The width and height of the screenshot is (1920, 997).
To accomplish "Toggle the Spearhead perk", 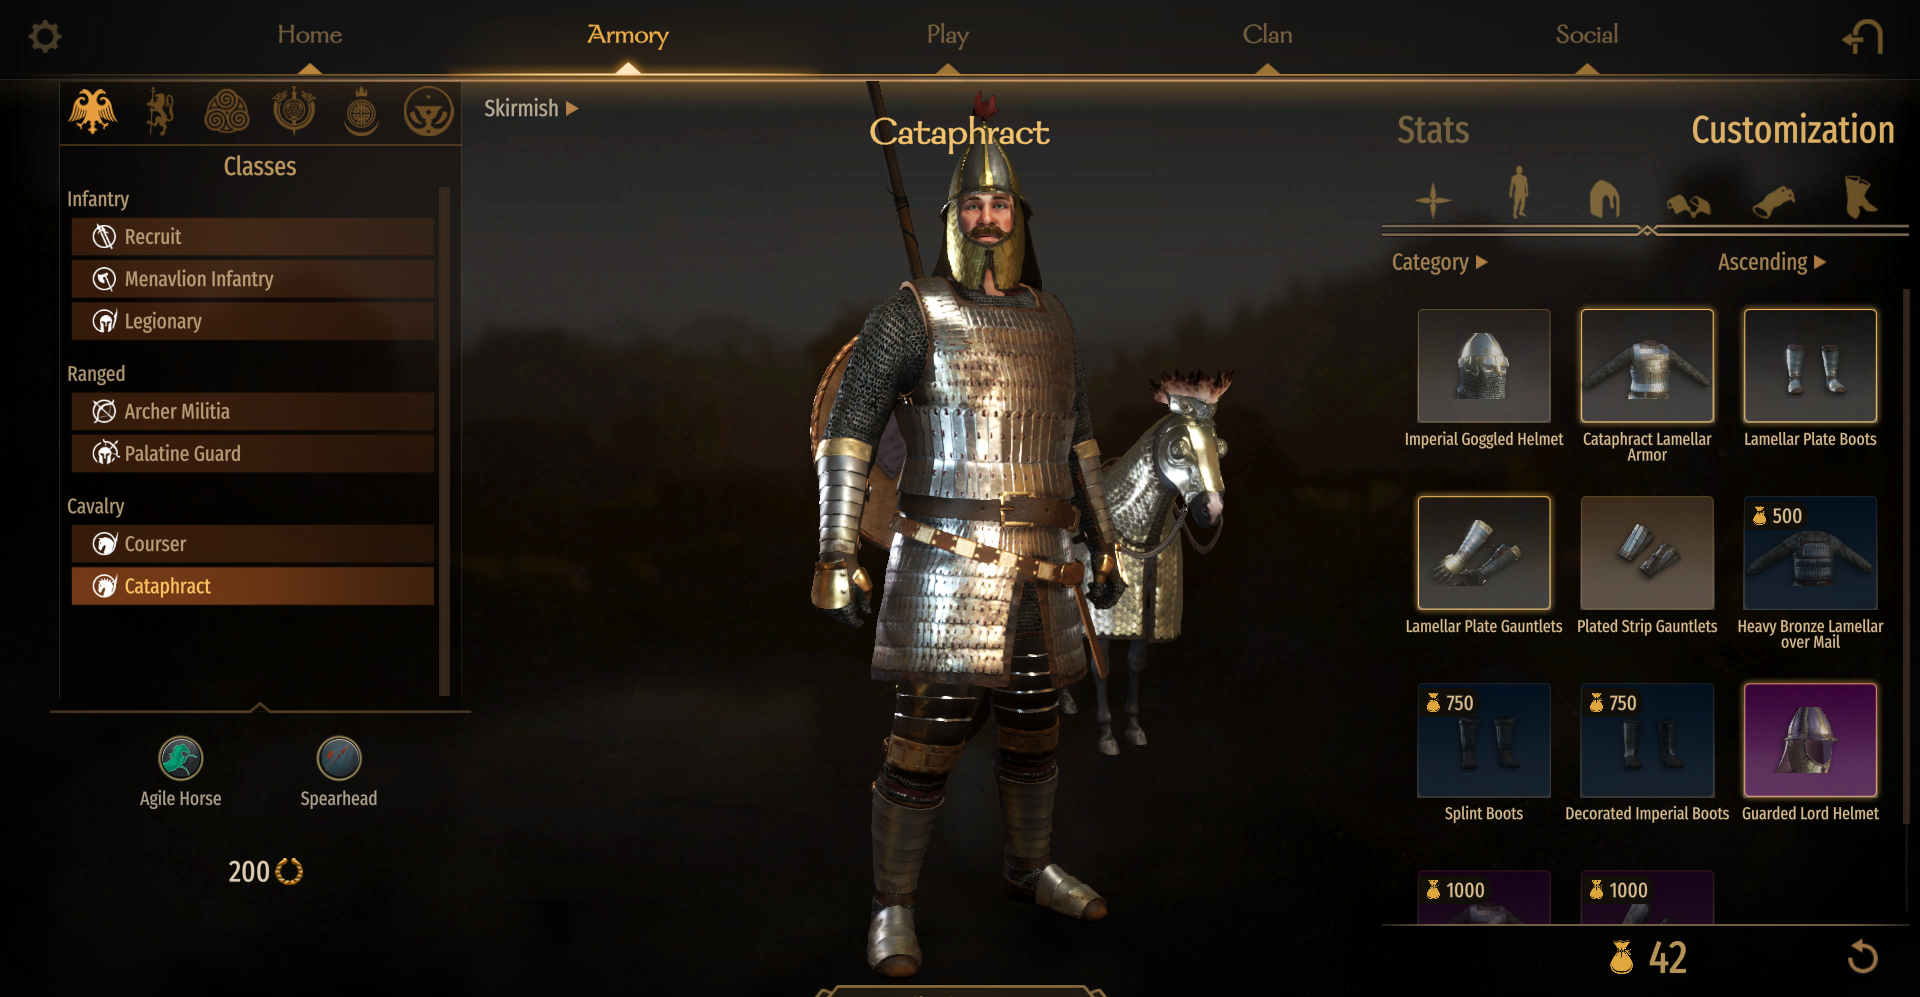I will (x=339, y=759).
